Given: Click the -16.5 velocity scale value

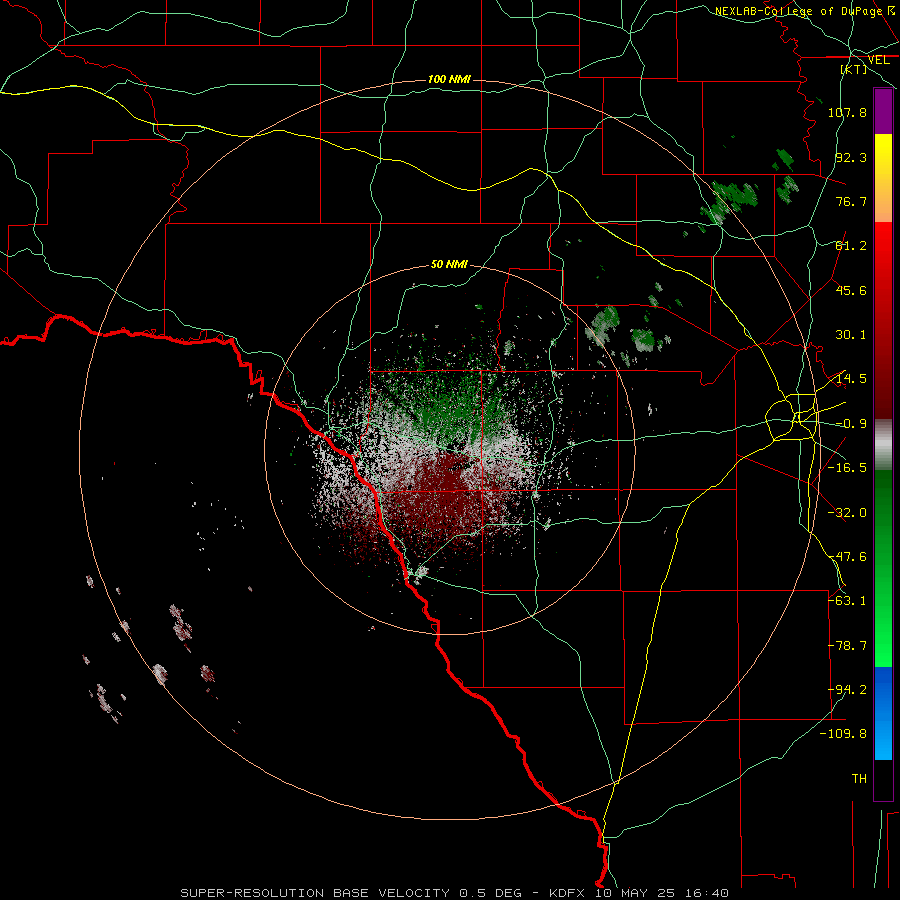Looking at the screenshot, I should coord(847,468).
